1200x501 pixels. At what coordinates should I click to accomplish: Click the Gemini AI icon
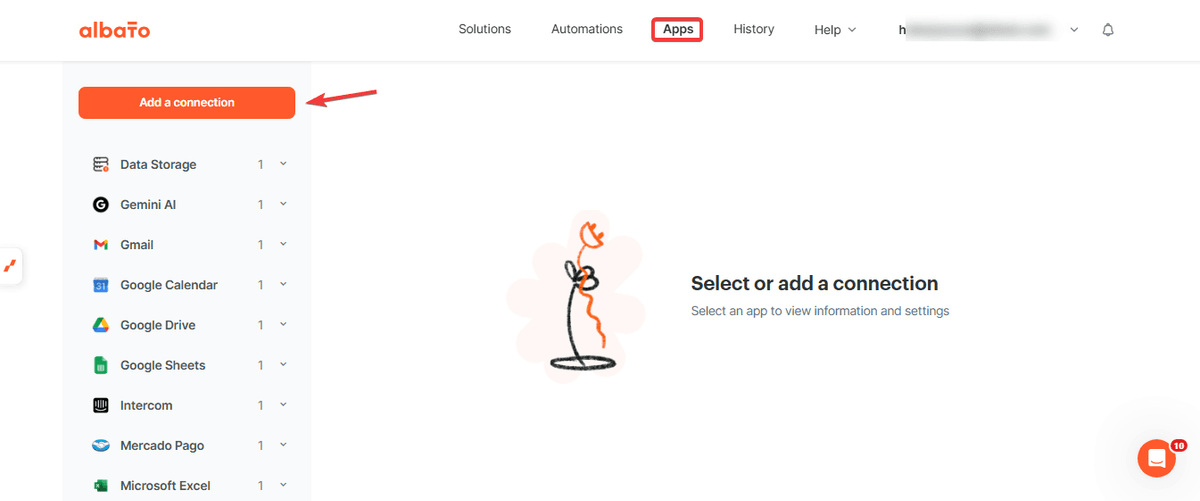[101, 205]
